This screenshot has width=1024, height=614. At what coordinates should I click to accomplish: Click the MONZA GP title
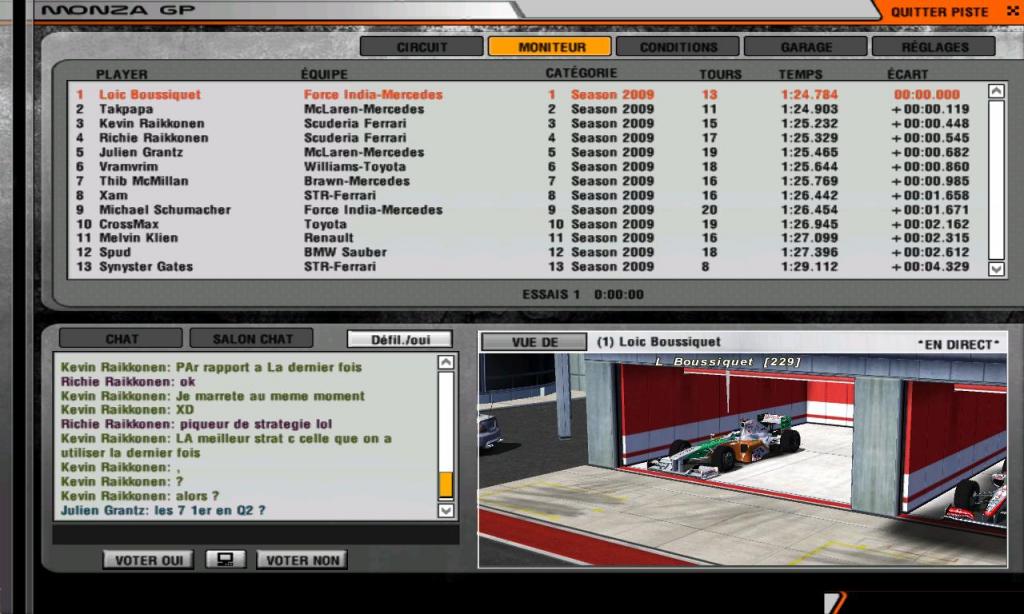(x=118, y=10)
